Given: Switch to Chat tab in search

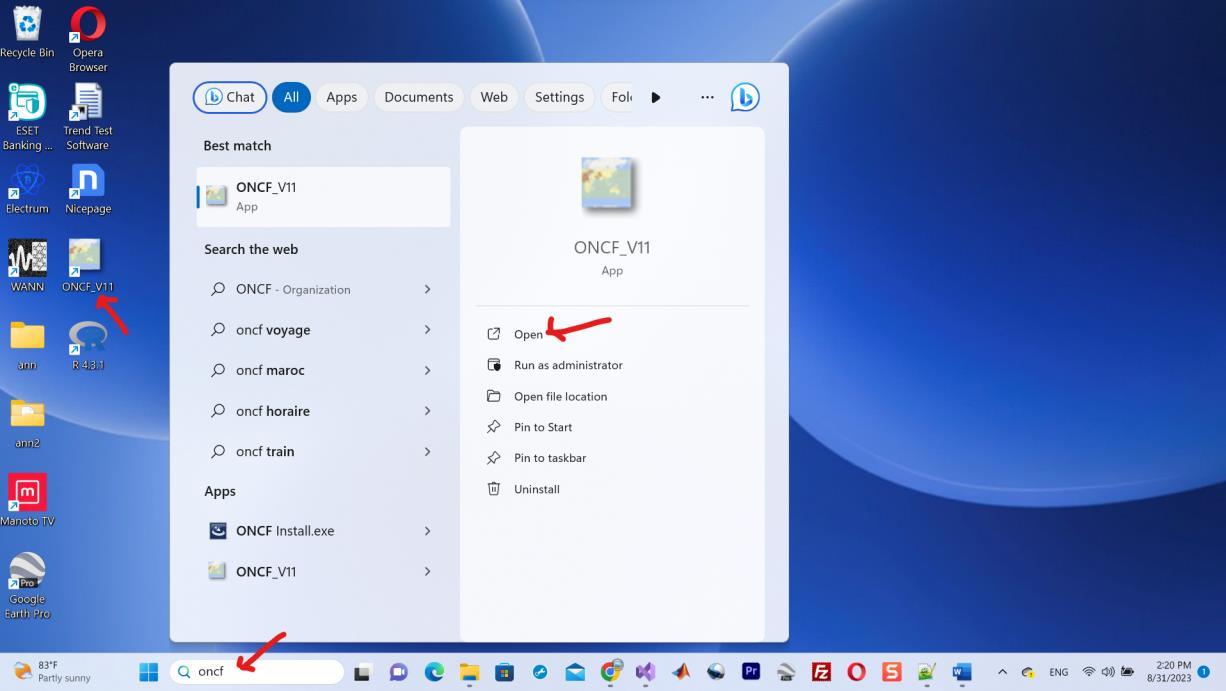Looking at the screenshot, I should pyautogui.click(x=230, y=97).
